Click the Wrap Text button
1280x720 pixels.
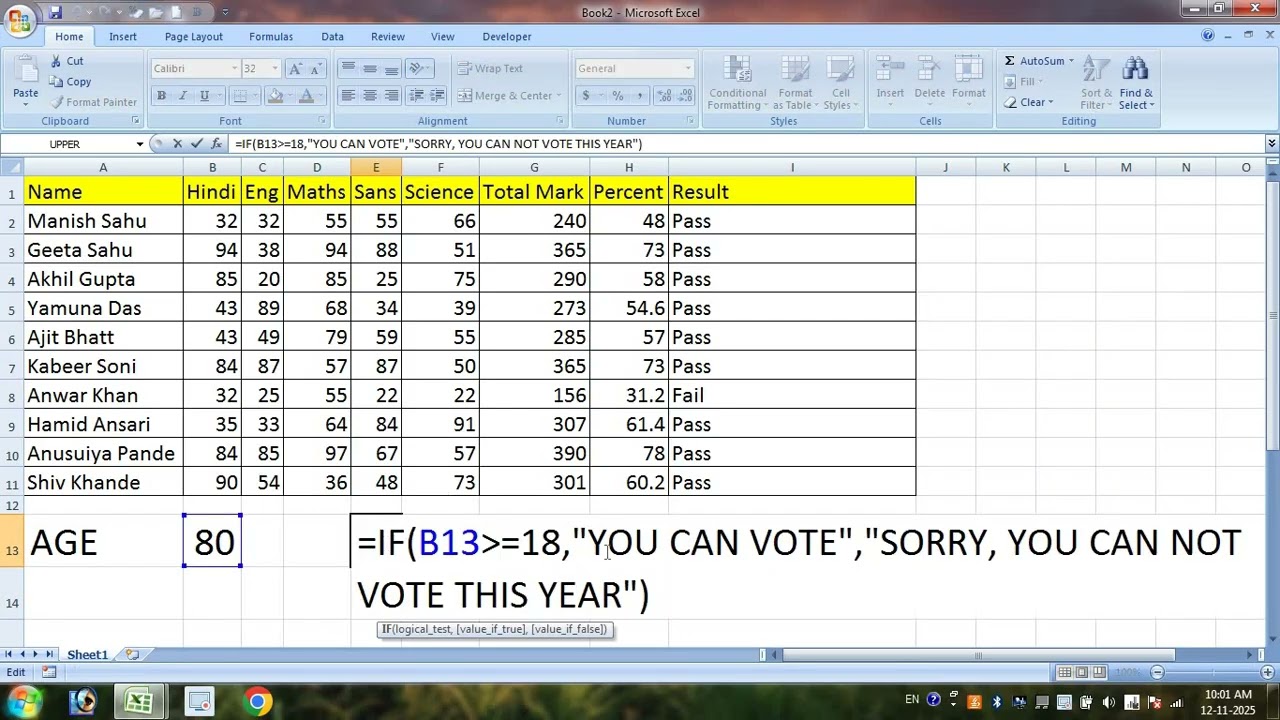tap(491, 69)
